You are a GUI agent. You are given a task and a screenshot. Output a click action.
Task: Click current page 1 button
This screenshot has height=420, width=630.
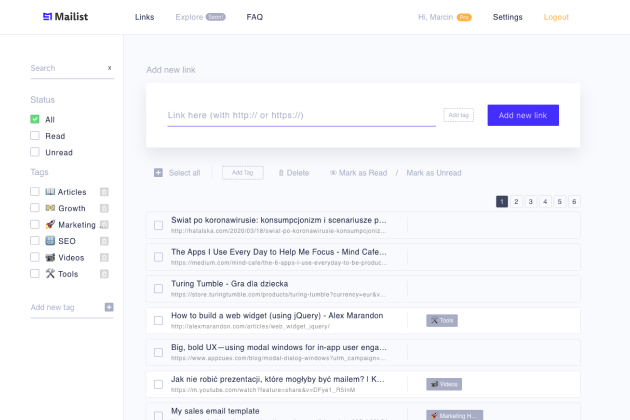(502, 201)
